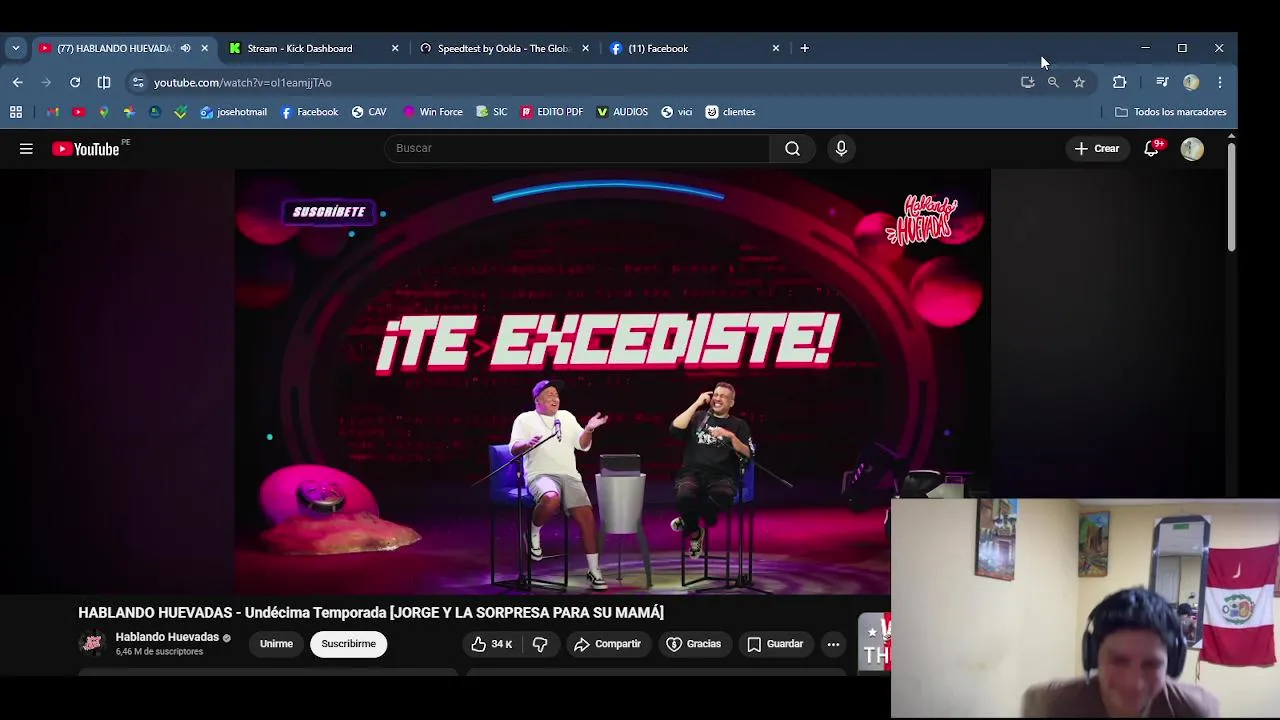Open a new browser tab
The width and height of the screenshot is (1280, 720).
[804, 48]
